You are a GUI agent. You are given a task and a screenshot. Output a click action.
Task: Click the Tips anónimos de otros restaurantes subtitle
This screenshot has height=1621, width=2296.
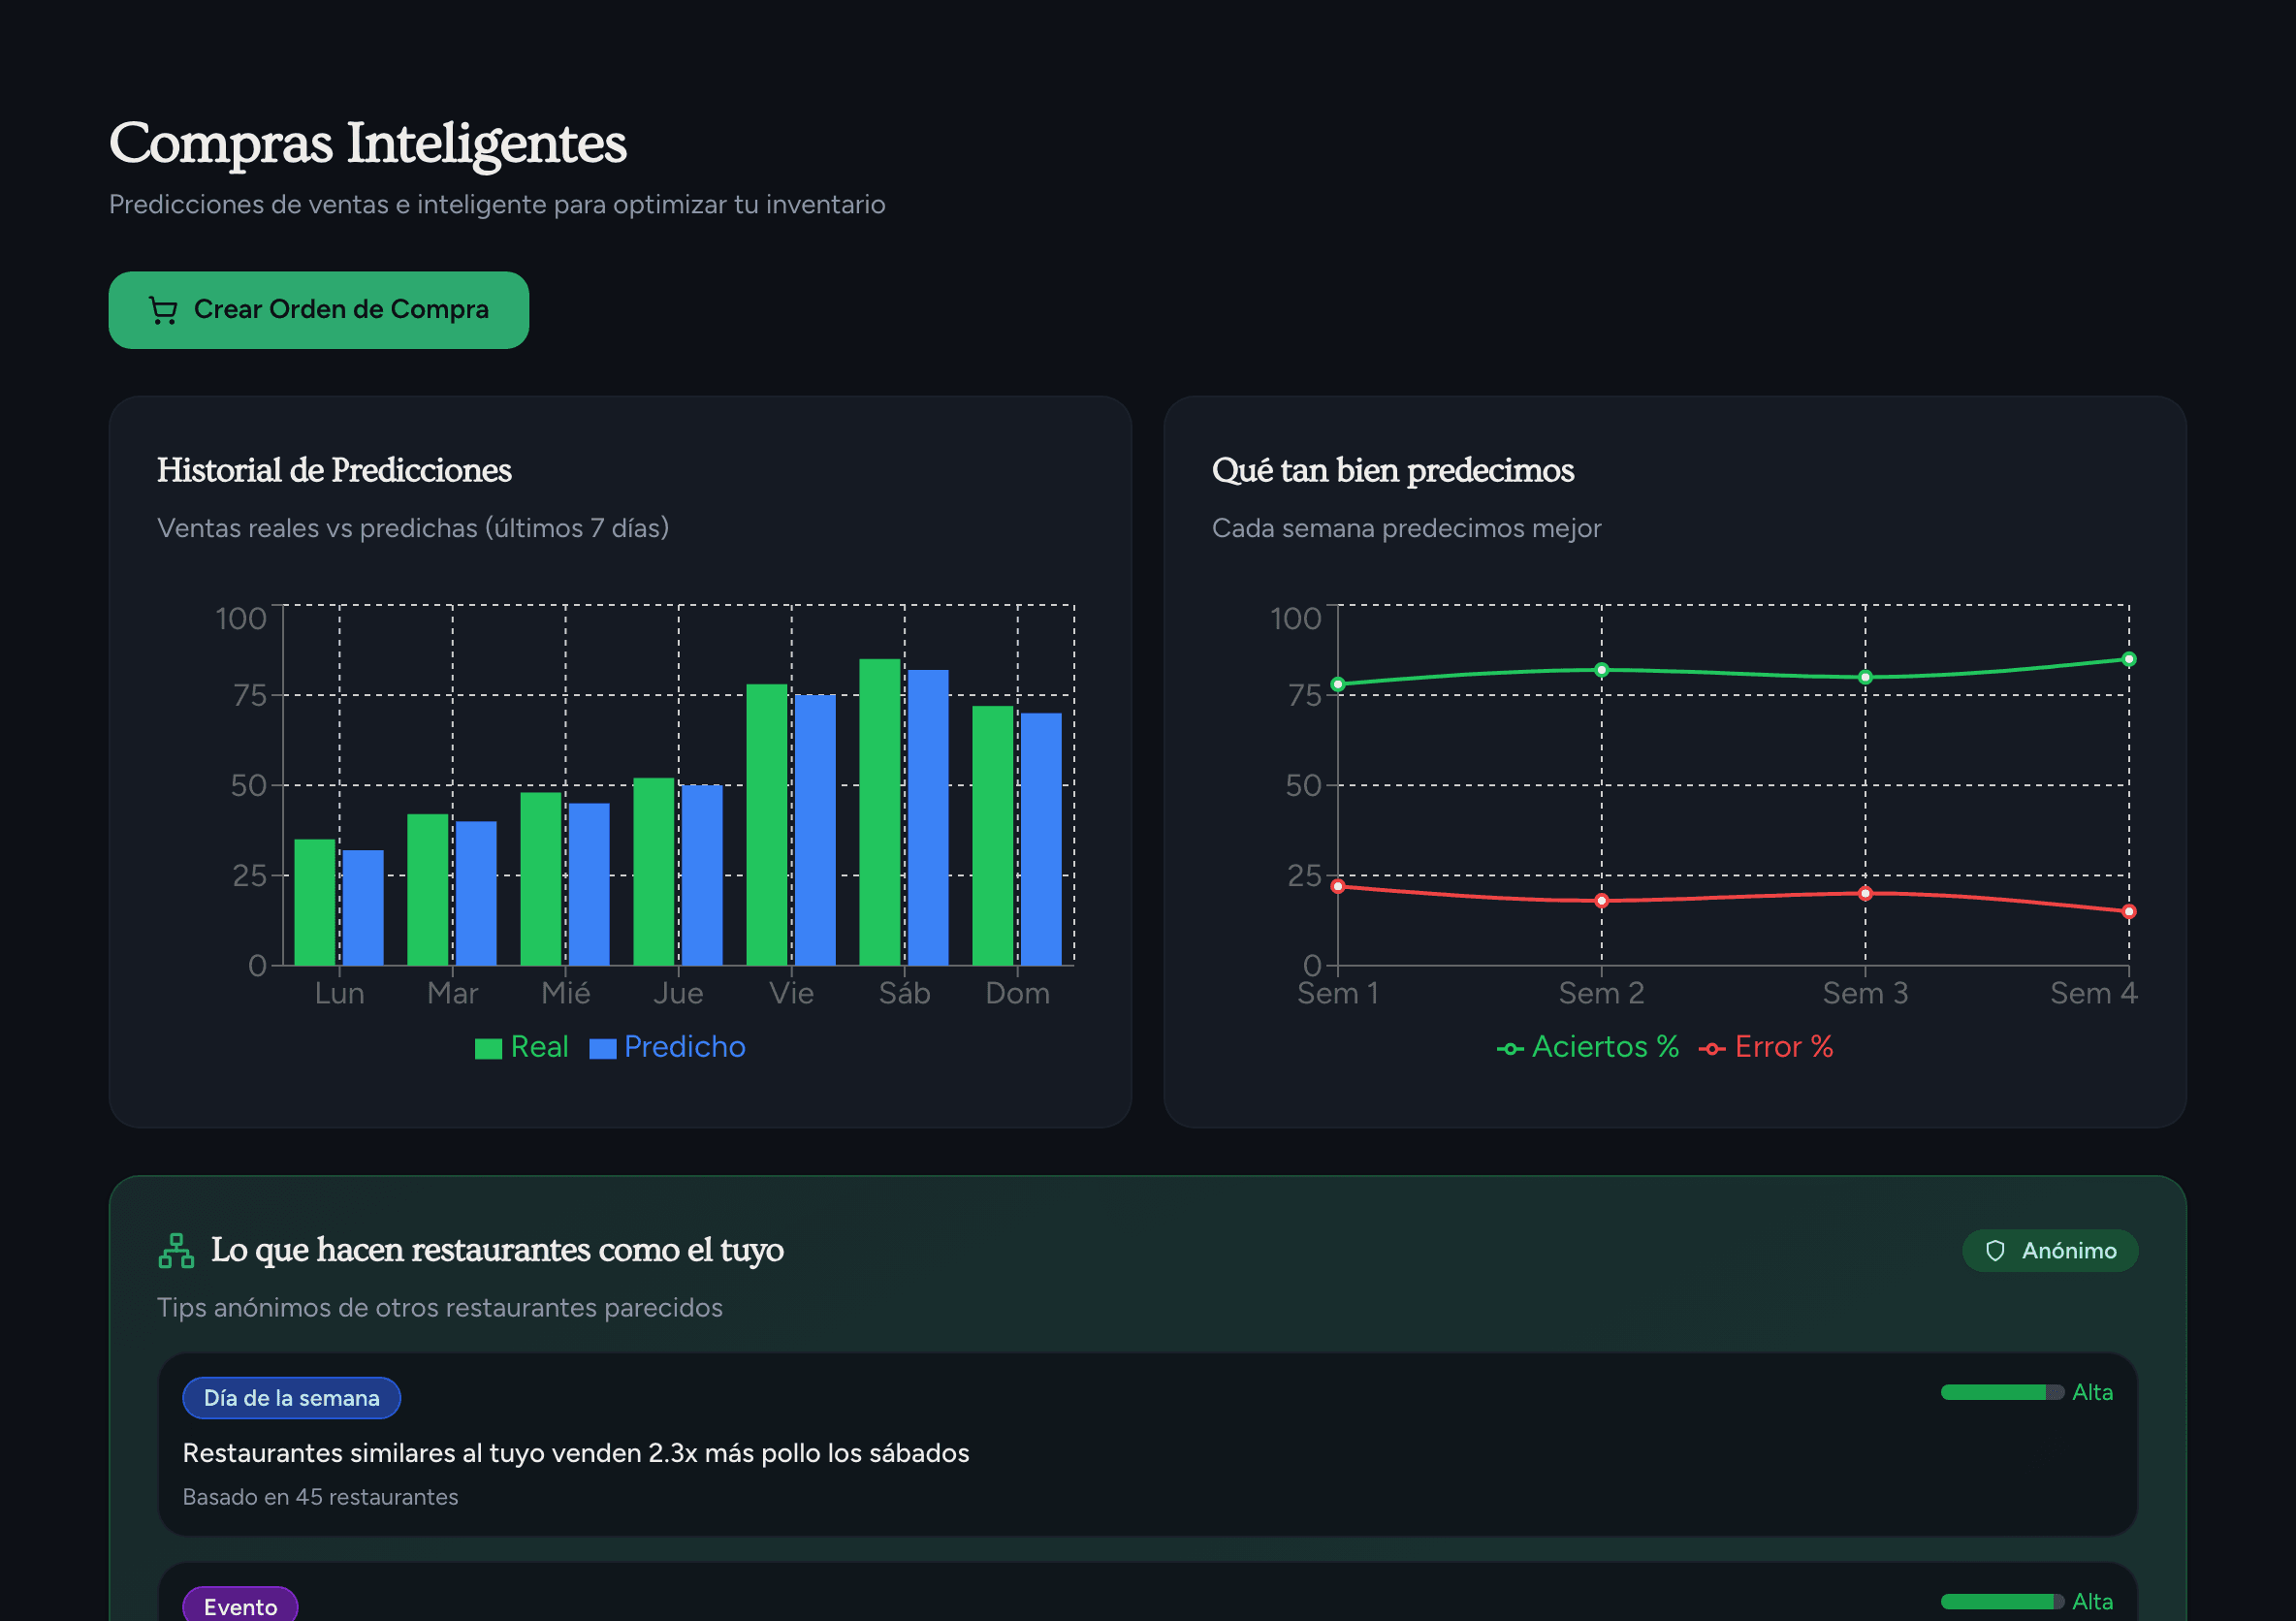(x=440, y=1308)
